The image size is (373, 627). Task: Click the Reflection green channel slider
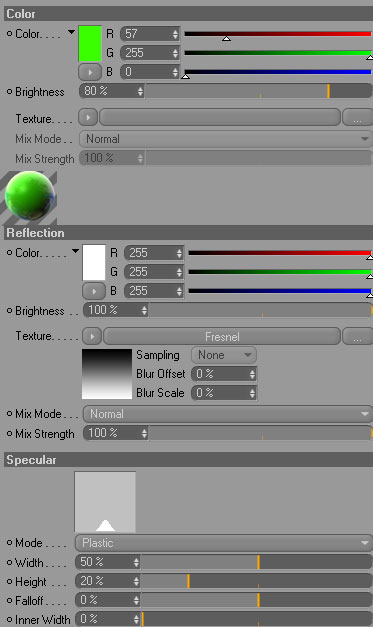click(x=280, y=272)
